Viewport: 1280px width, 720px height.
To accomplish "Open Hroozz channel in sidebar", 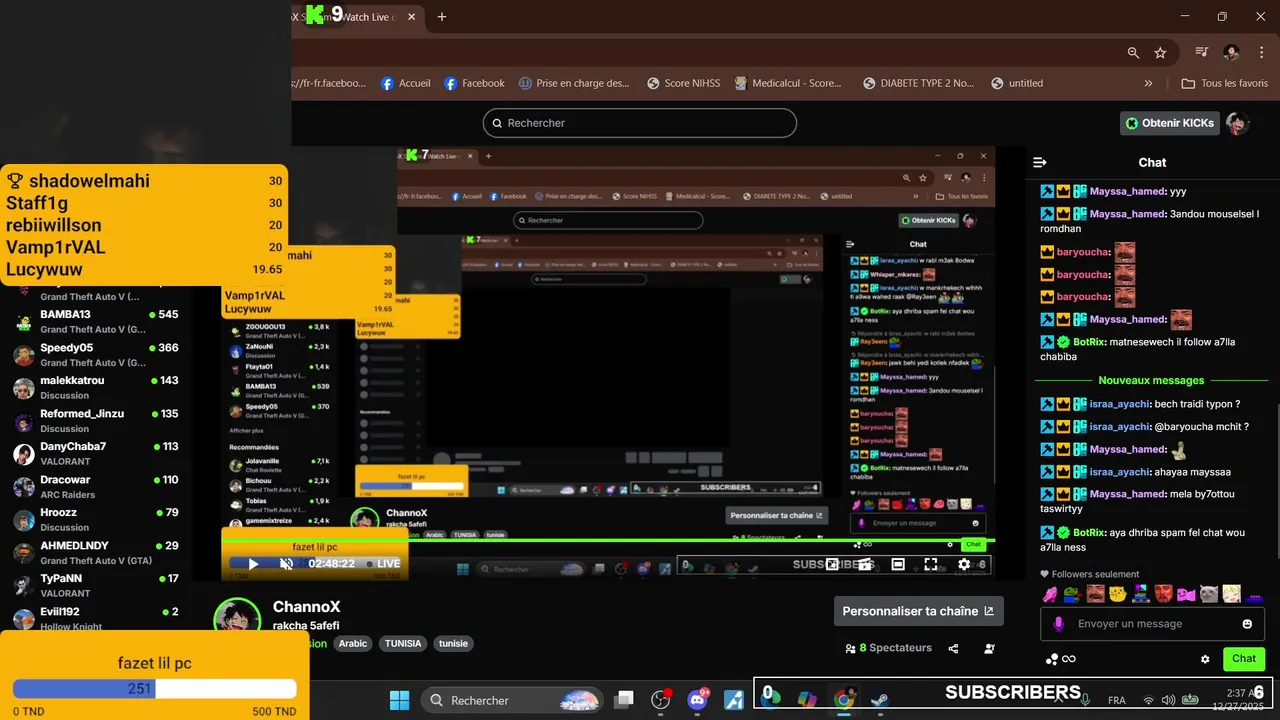I will click(96, 520).
